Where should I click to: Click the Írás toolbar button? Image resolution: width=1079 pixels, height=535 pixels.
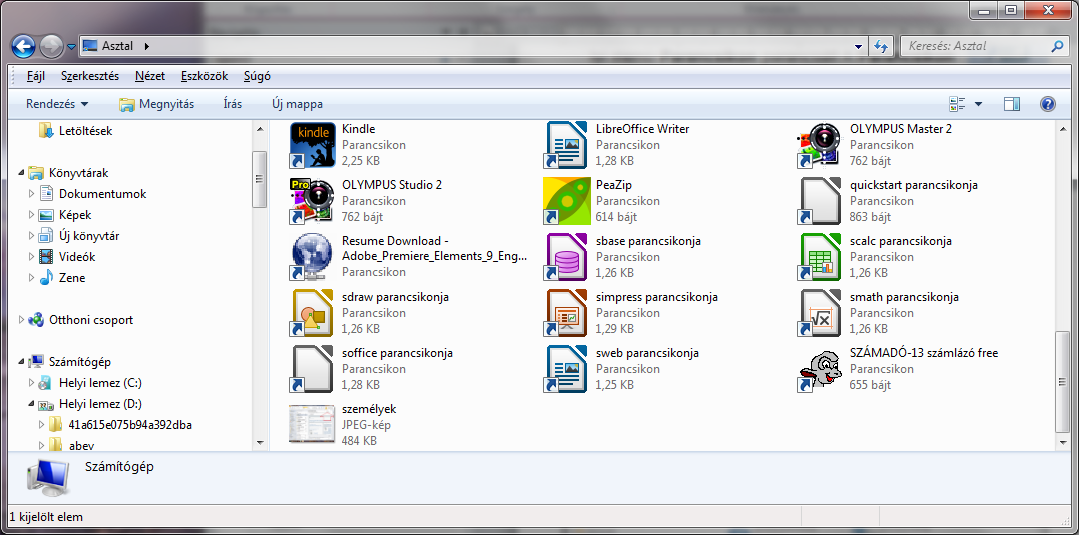click(233, 104)
